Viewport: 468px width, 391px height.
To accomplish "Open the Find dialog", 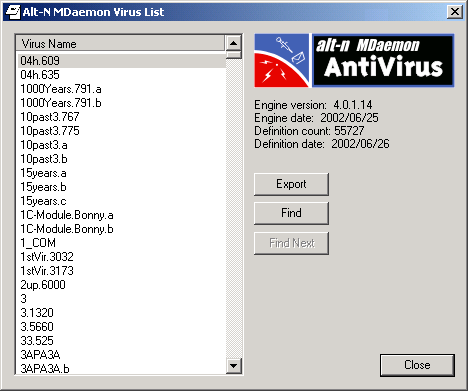I will click(291, 213).
